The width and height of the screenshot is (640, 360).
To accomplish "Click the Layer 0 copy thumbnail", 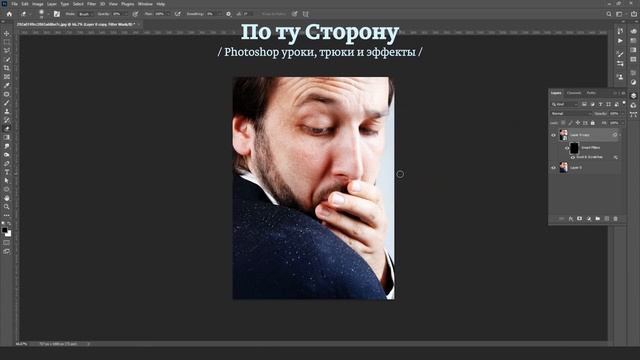I will pos(564,135).
